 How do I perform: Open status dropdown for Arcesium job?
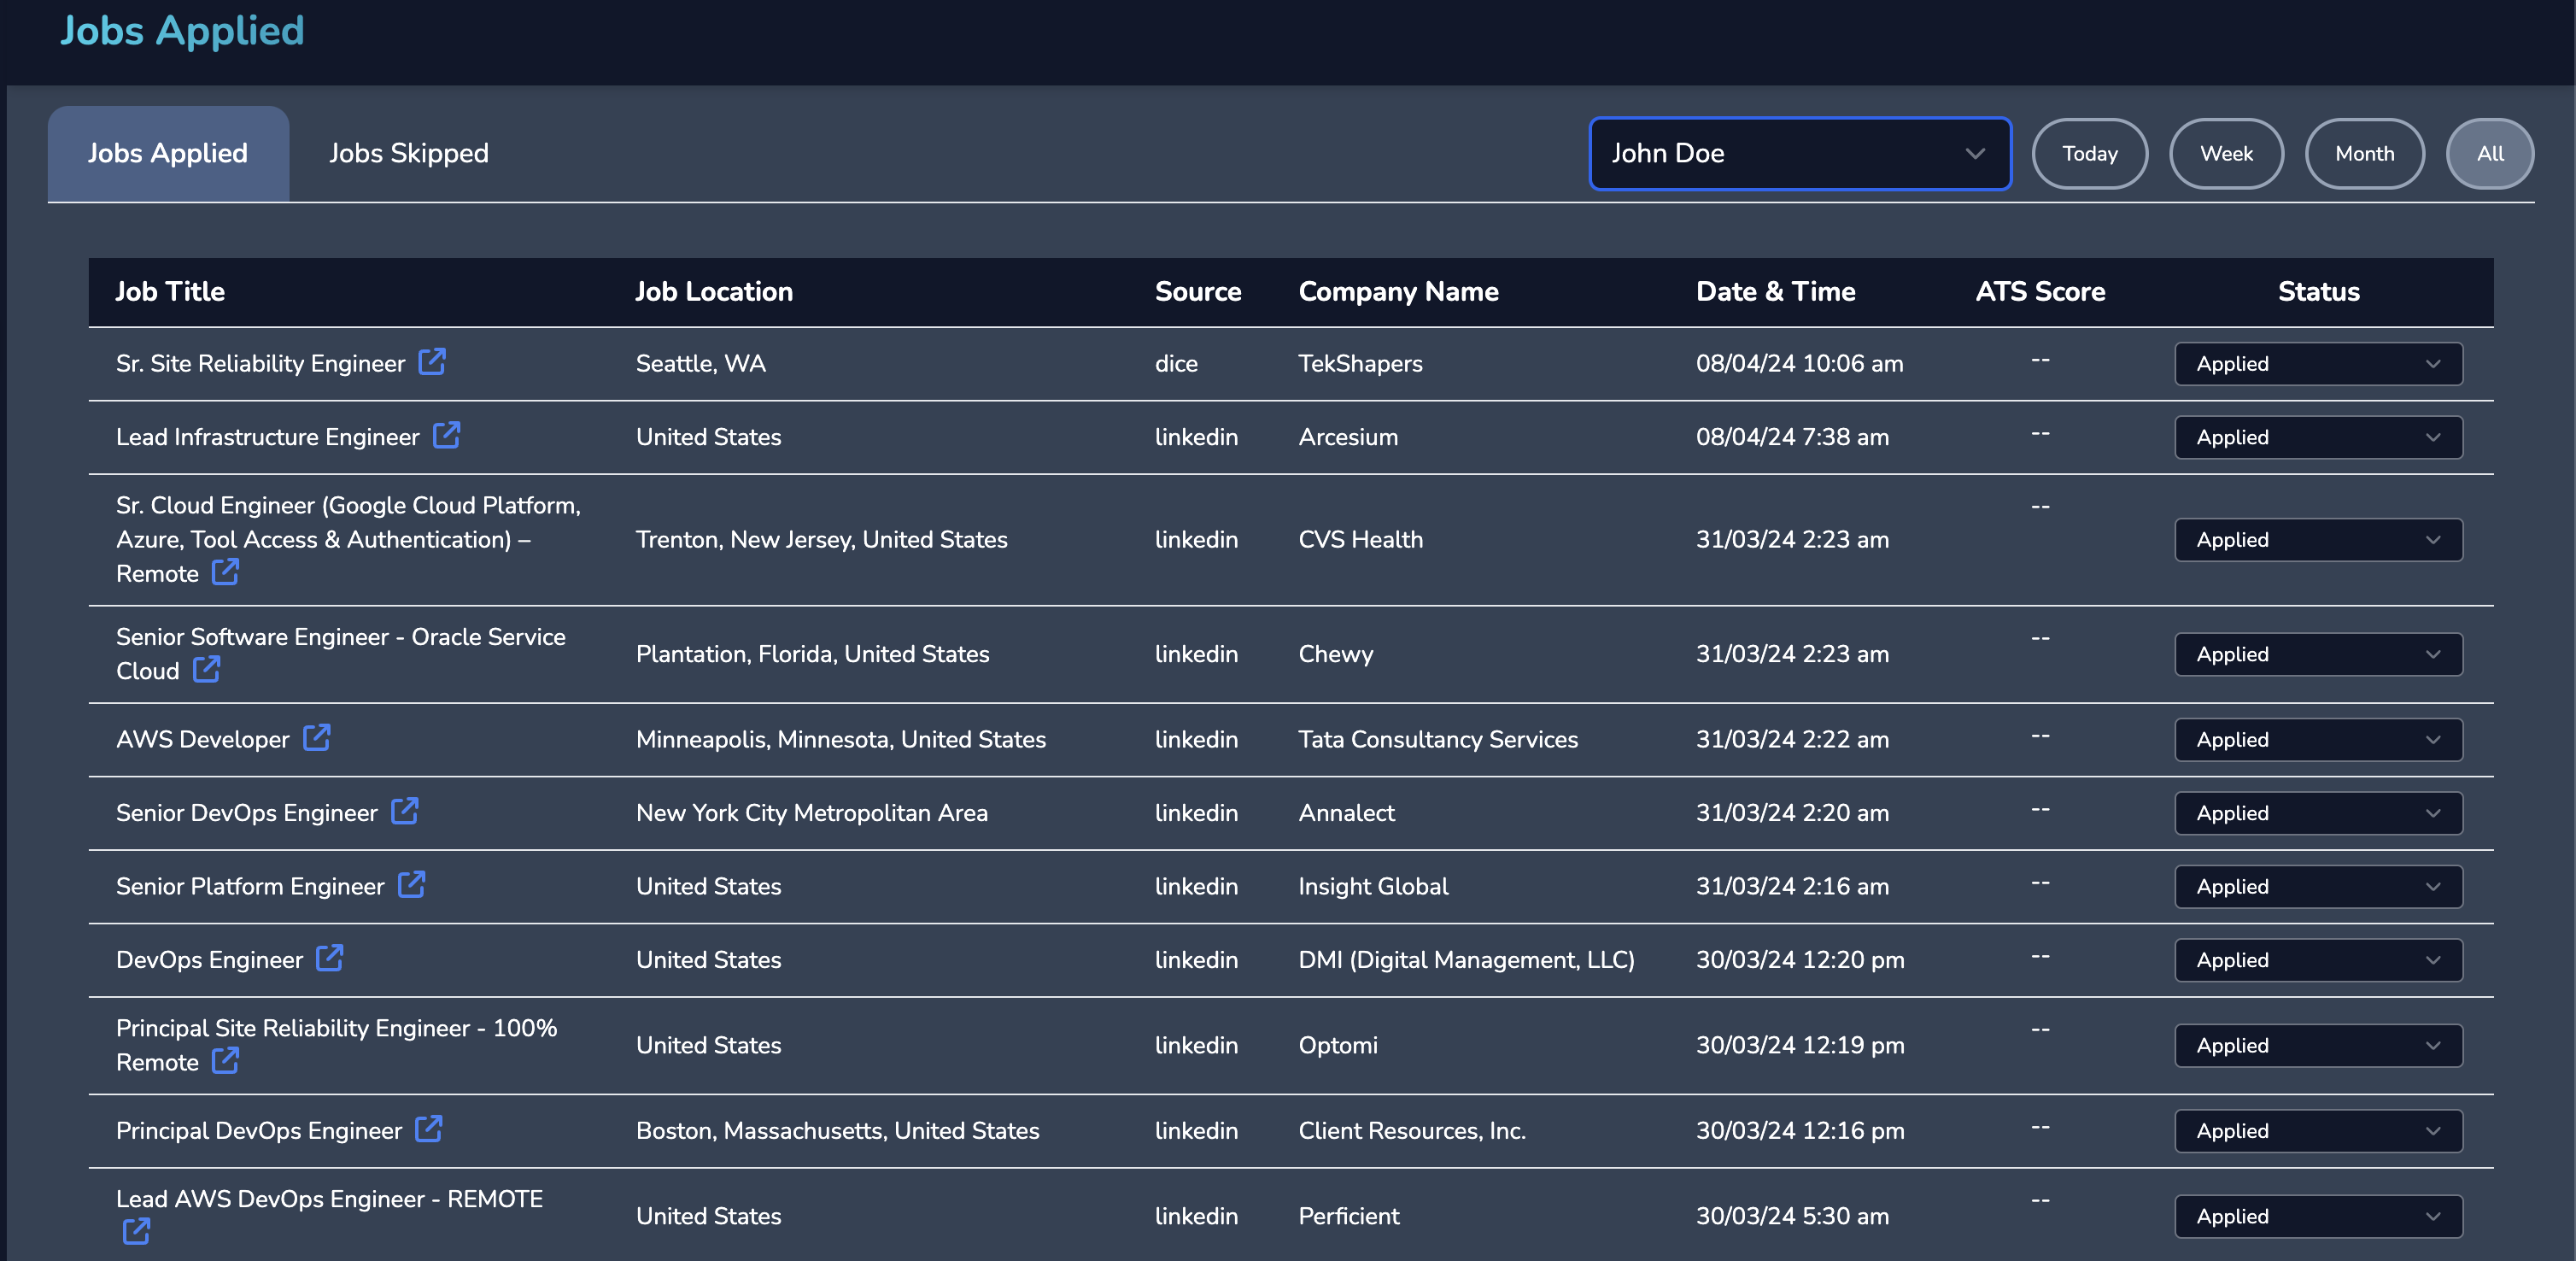(2317, 437)
